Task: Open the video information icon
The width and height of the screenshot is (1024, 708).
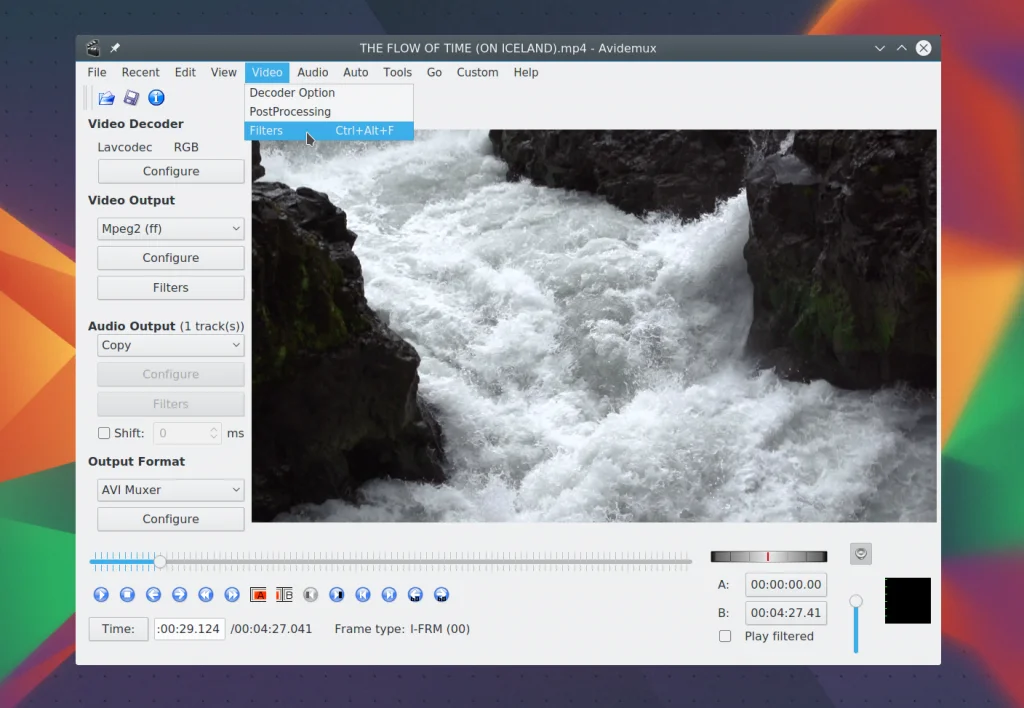Action: (x=156, y=98)
